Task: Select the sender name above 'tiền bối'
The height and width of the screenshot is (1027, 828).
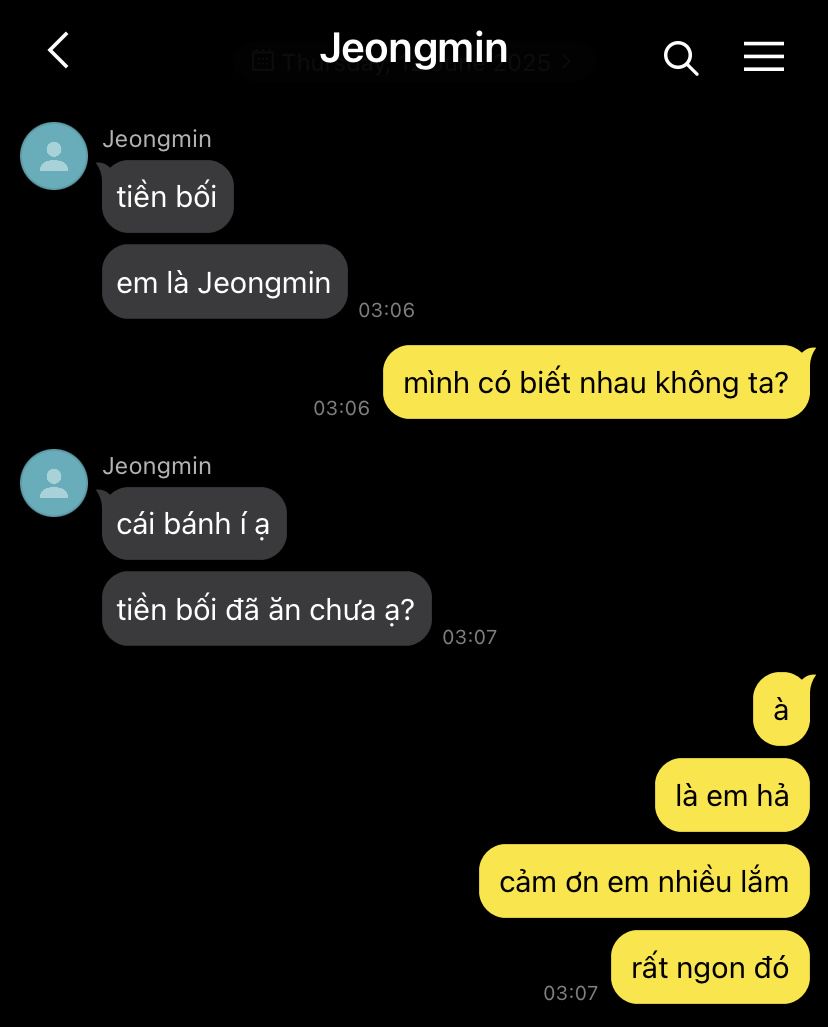Action: point(157,139)
